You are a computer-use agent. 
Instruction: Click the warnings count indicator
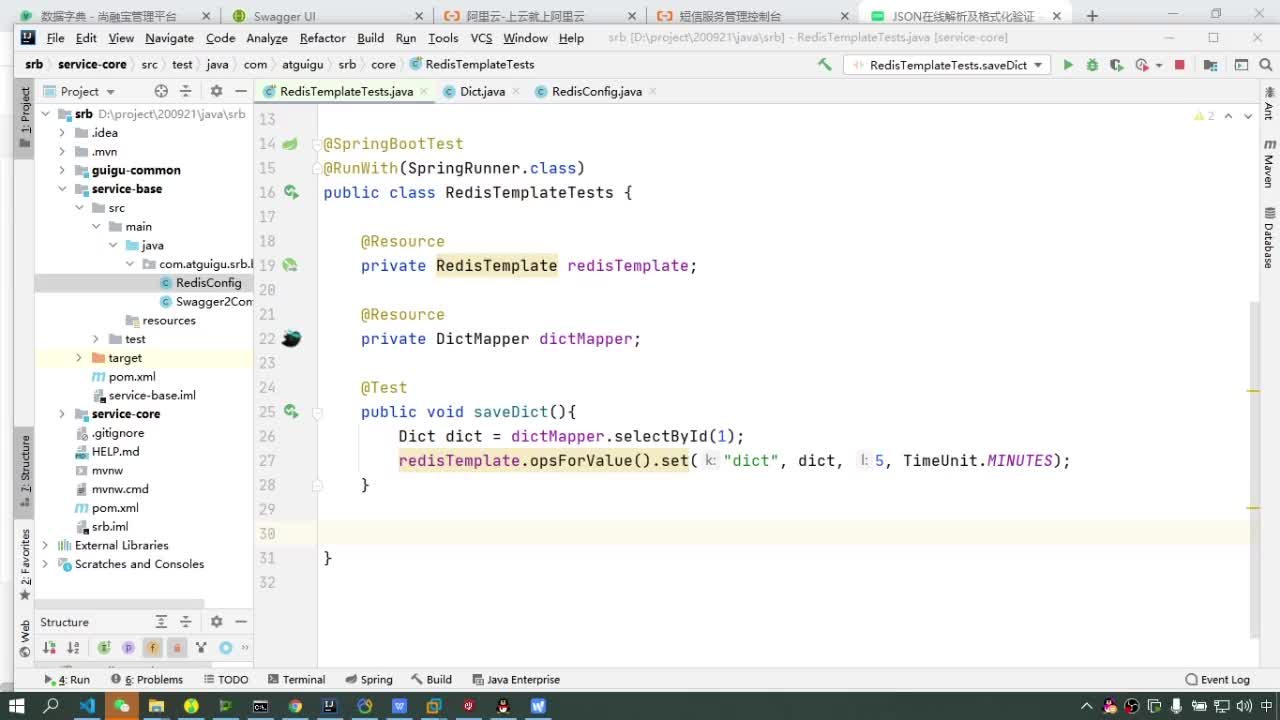[x=1204, y=116]
